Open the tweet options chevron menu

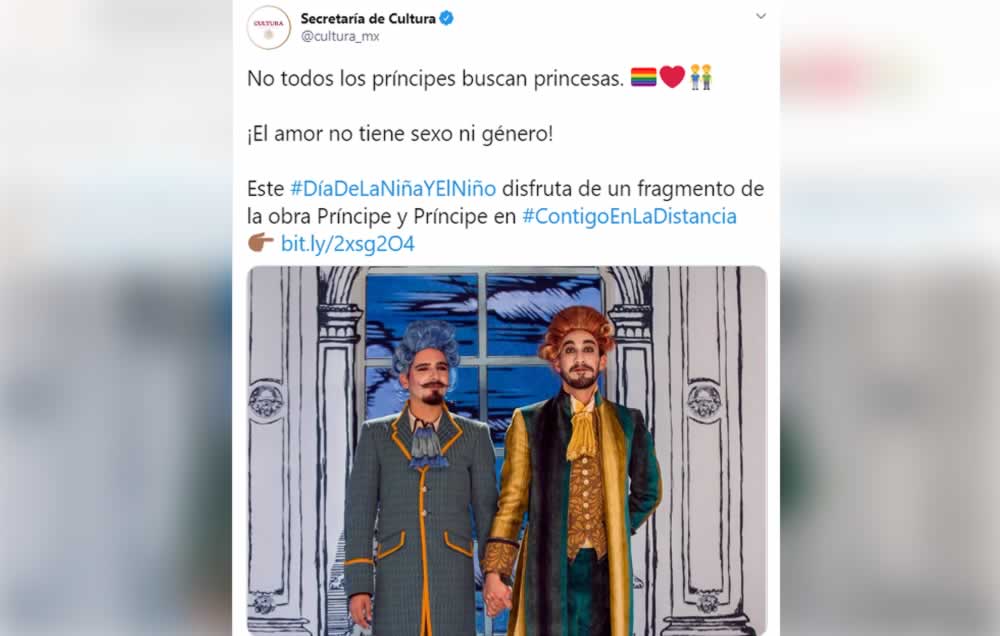click(x=760, y=16)
